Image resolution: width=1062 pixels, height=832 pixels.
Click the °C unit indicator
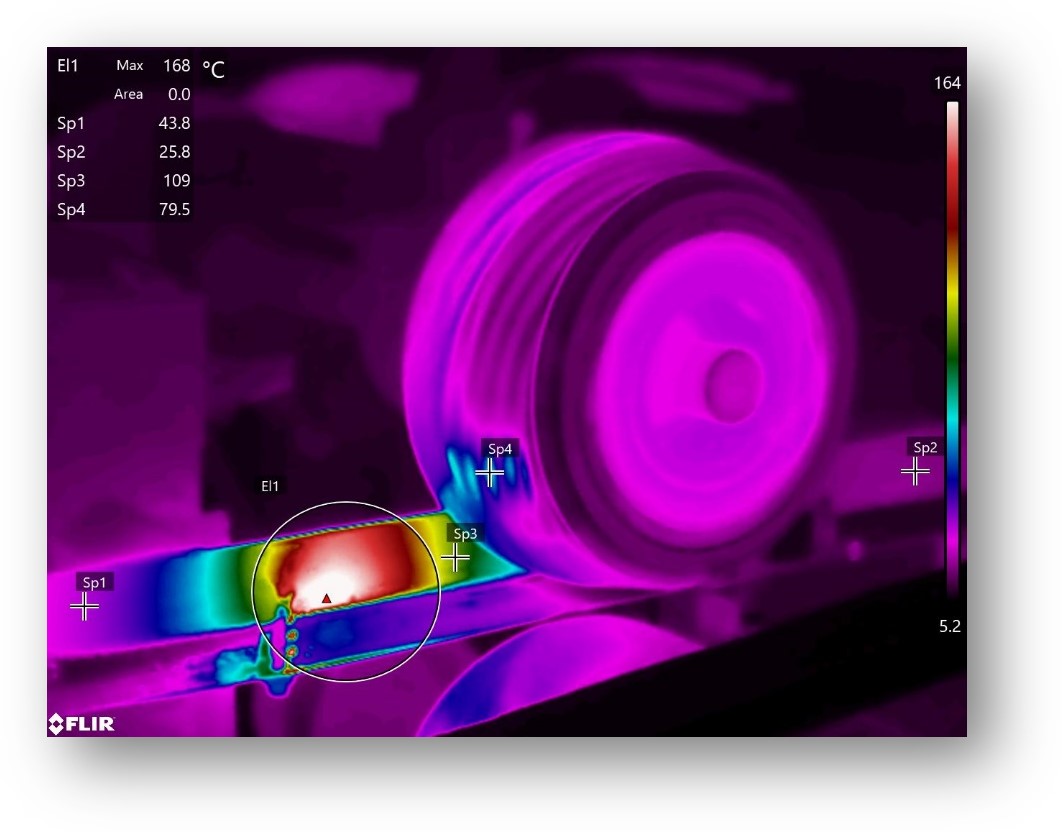tap(213, 69)
